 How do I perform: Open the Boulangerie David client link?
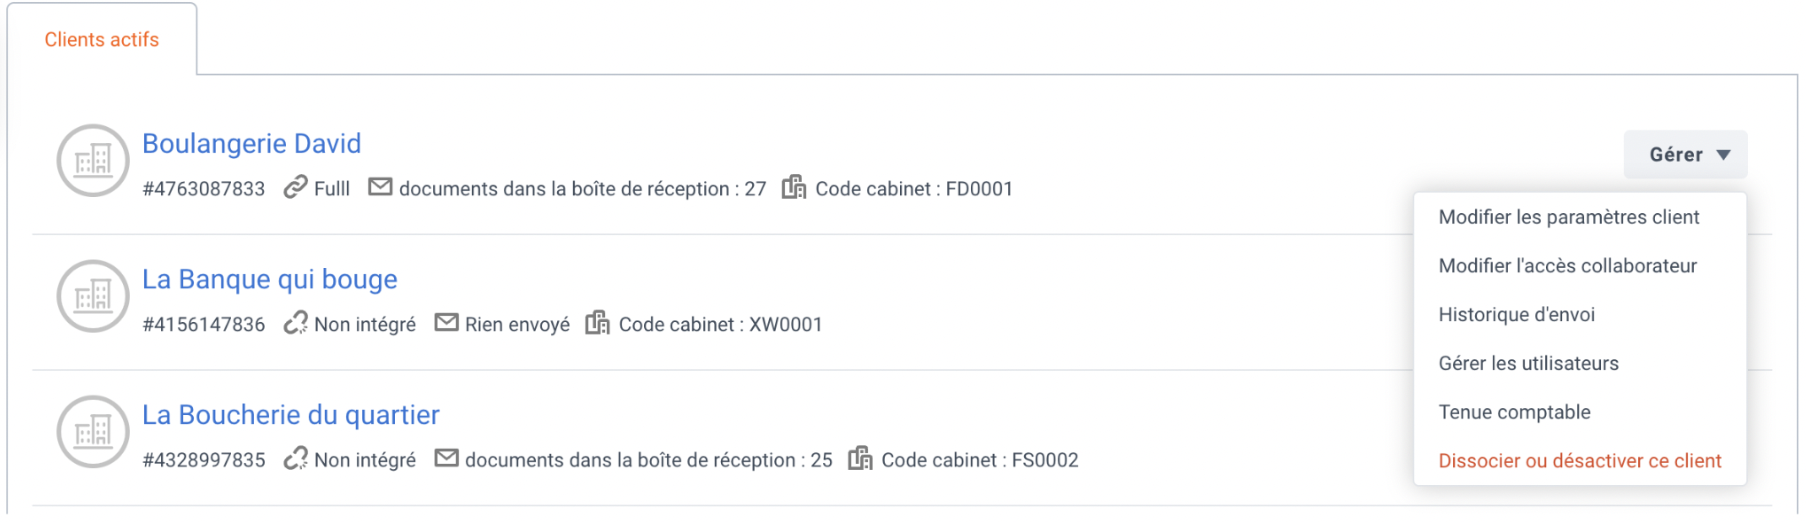(251, 144)
